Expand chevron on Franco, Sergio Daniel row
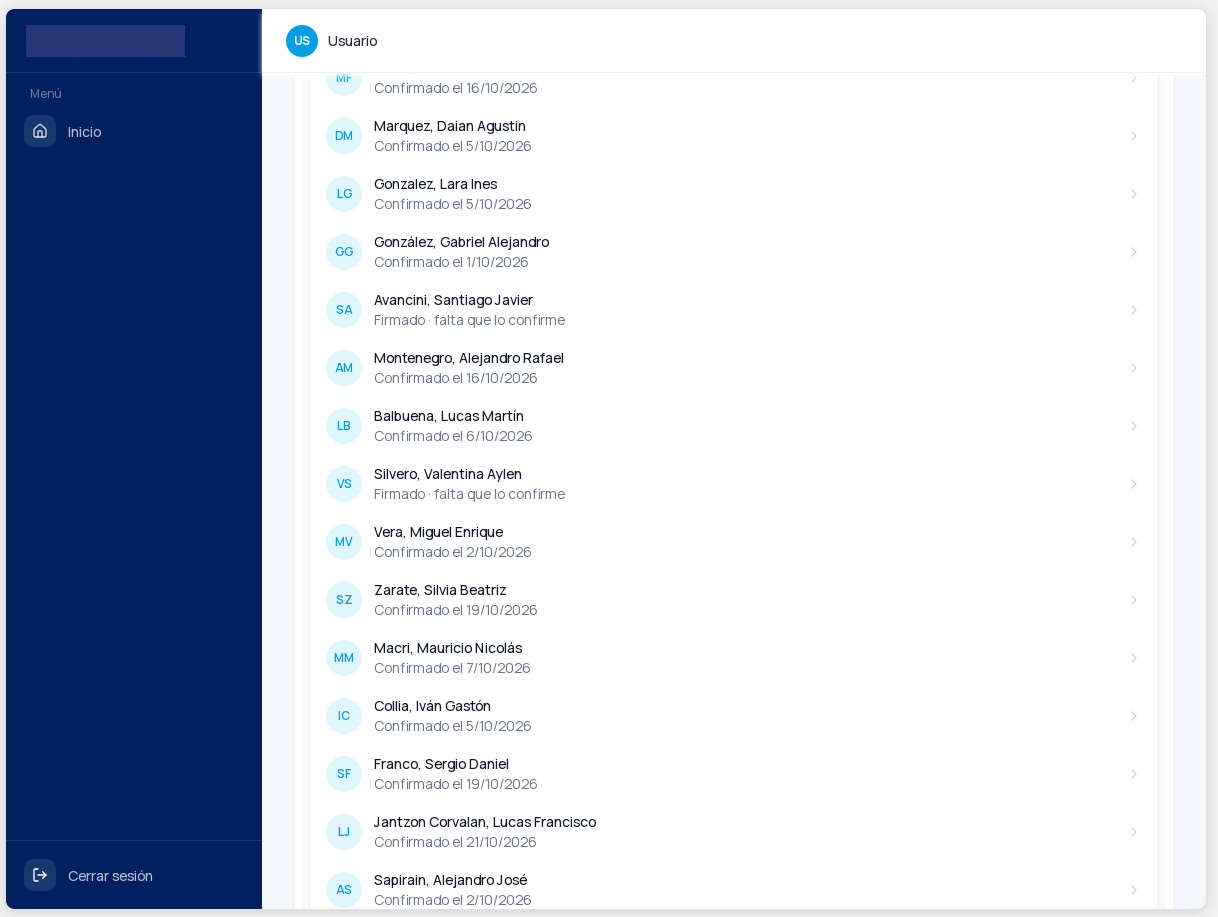Screen dimensions: 1218x917 (x=1134, y=774)
